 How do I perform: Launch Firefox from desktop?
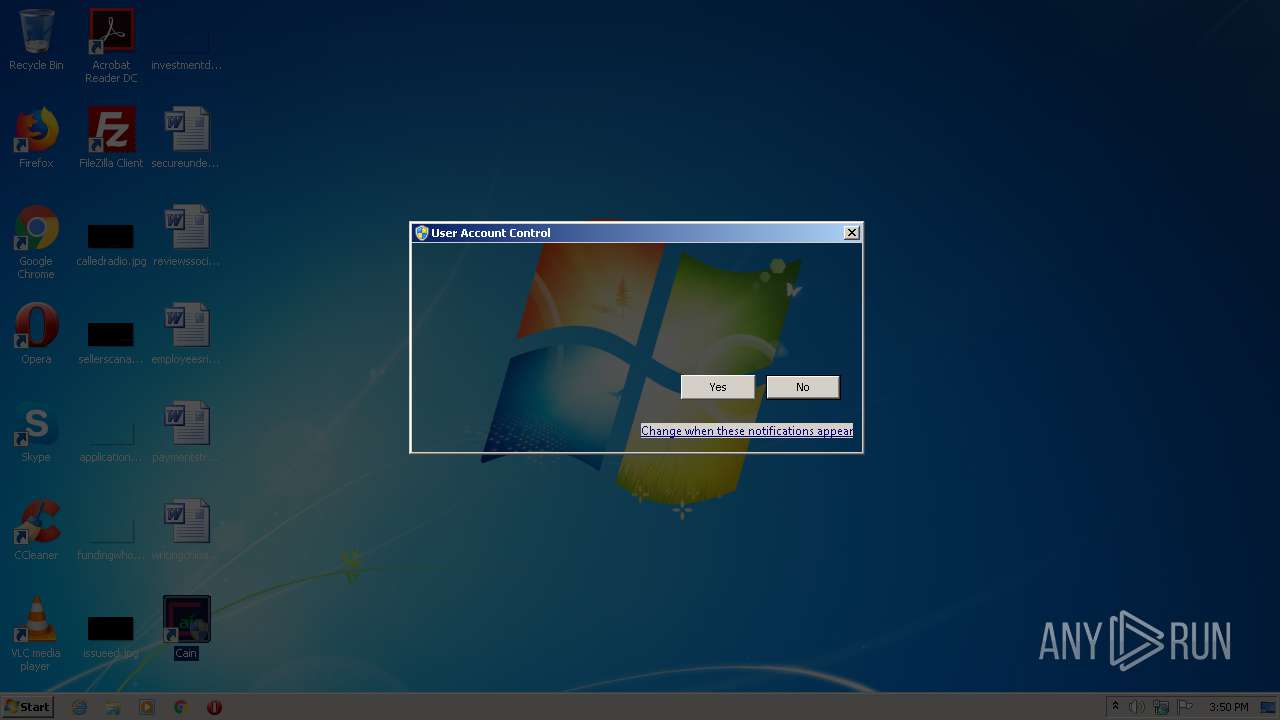(x=36, y=138)
